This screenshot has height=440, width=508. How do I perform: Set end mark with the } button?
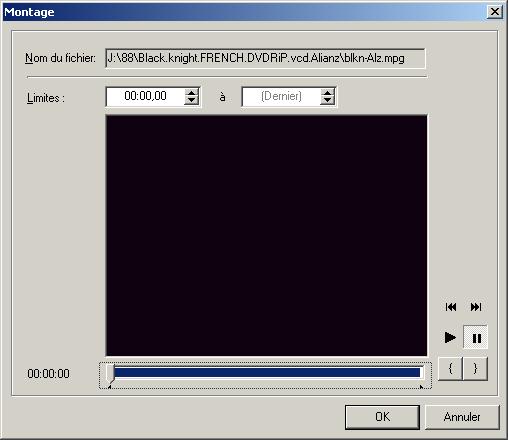(475, 368)
